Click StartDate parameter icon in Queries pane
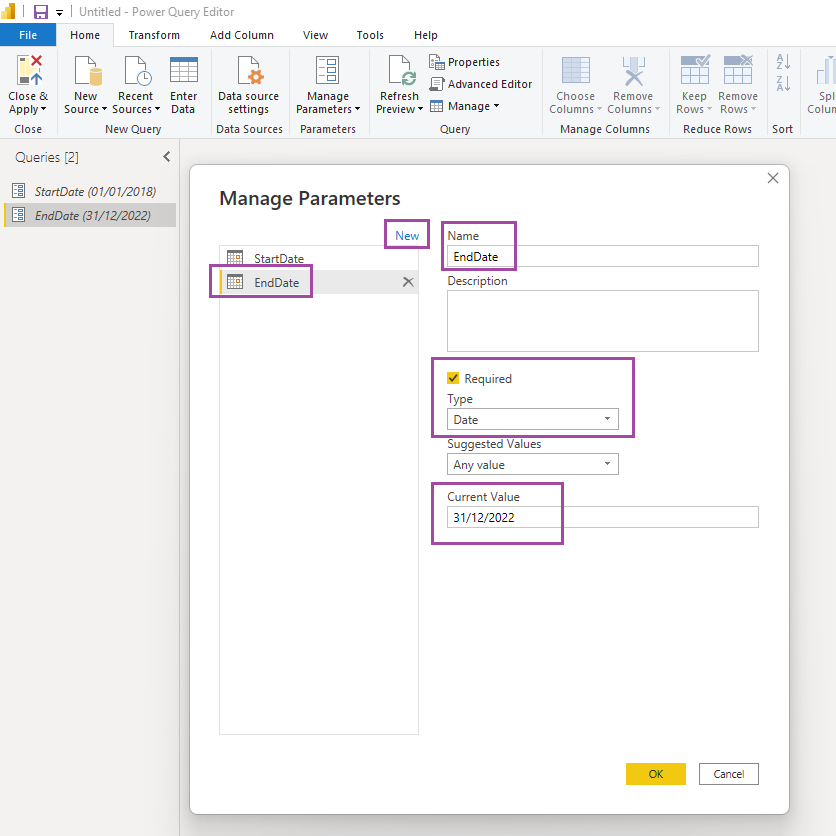836x836 pixels. (19, 190)
